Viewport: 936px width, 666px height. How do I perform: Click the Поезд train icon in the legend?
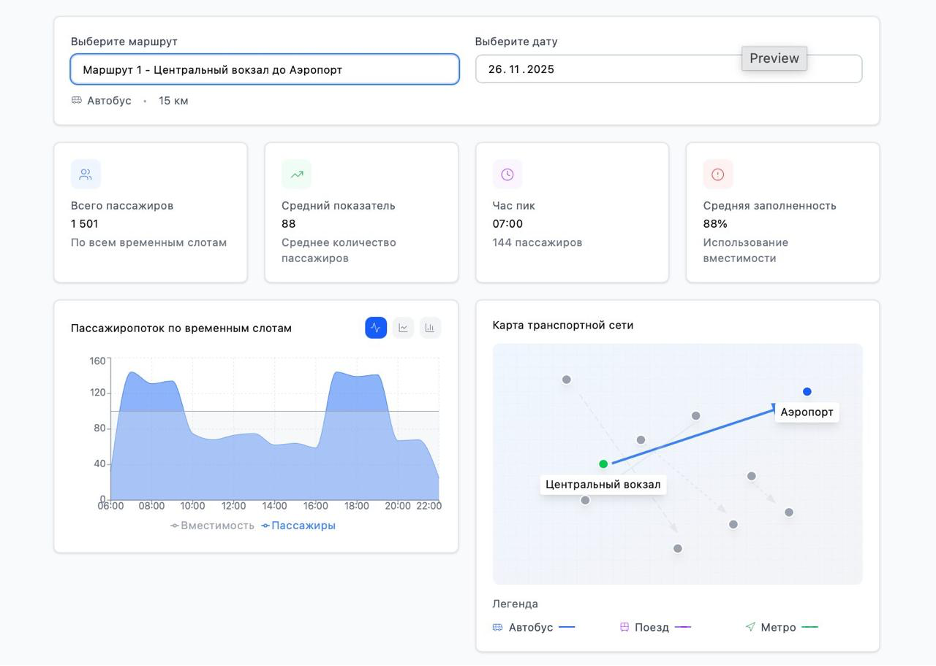[x=625, y=627]
